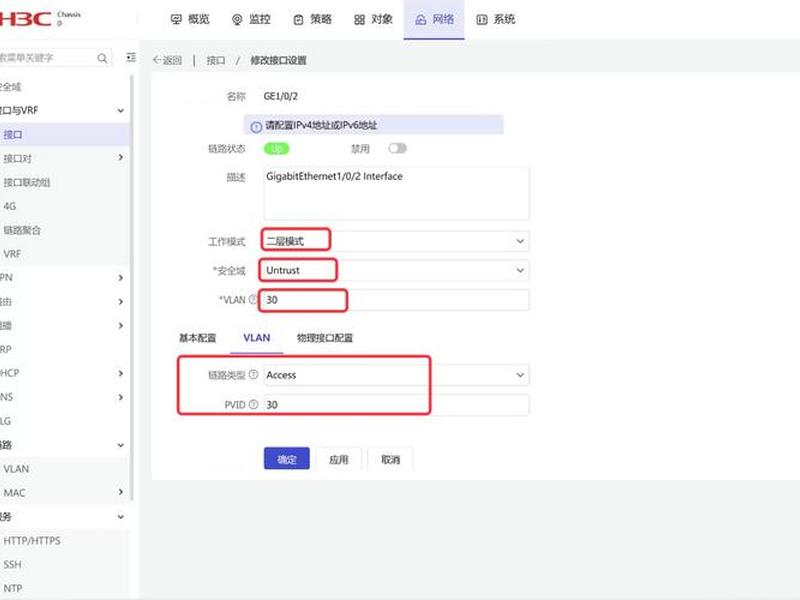Open the 概览 top menu
This screenshot has height=600, width=800.
tap(190, 19)
